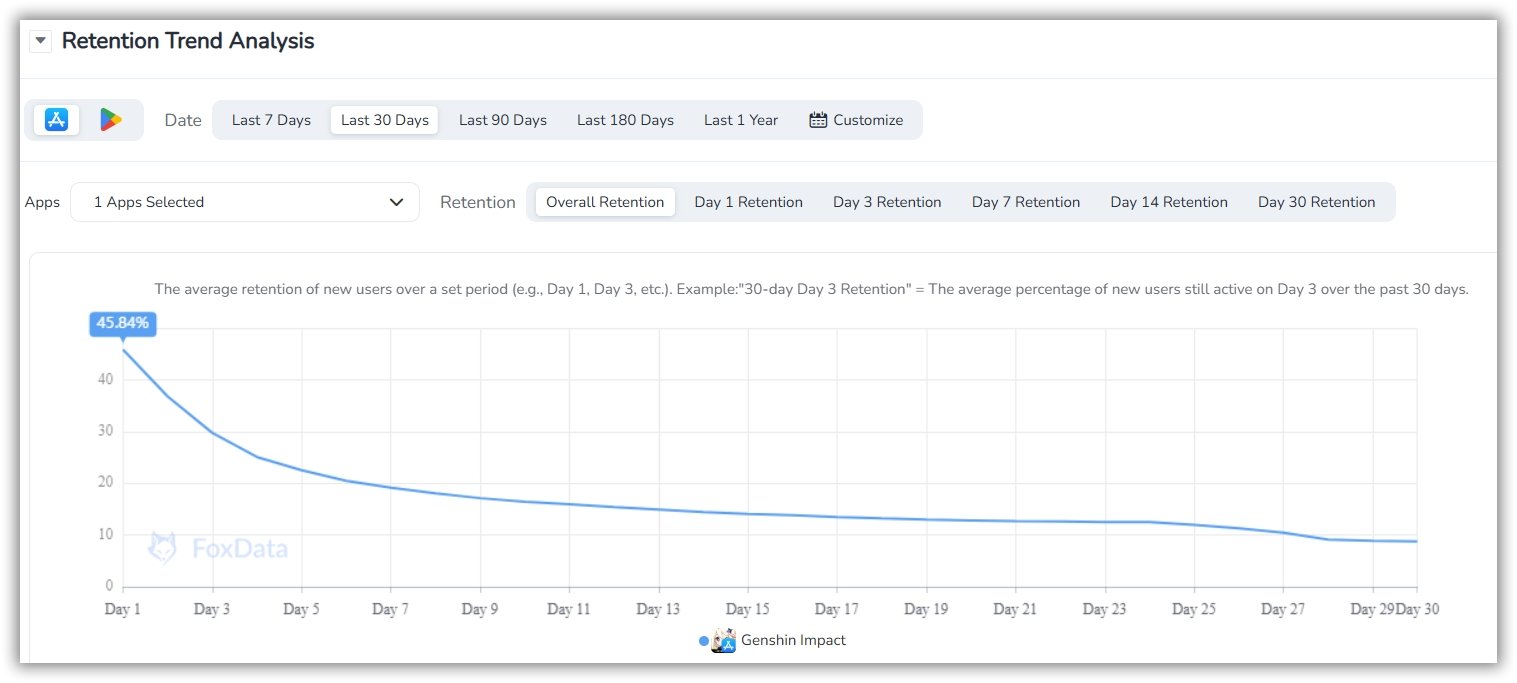Select the App Store platform icon
This screenshot has height=683, width=1517.
[x=56, y=120]
